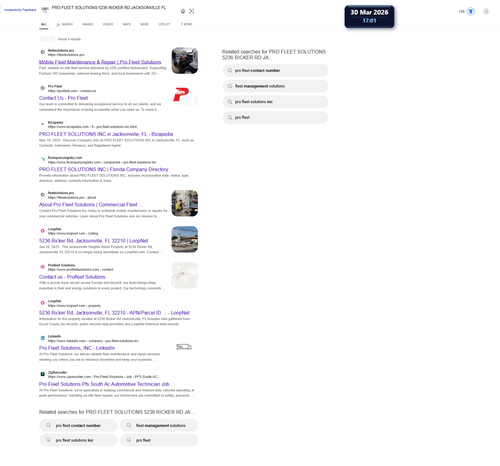The image size is (500, 466).
Task: Click the ZipRecruiter favicon
Action: 42,374
